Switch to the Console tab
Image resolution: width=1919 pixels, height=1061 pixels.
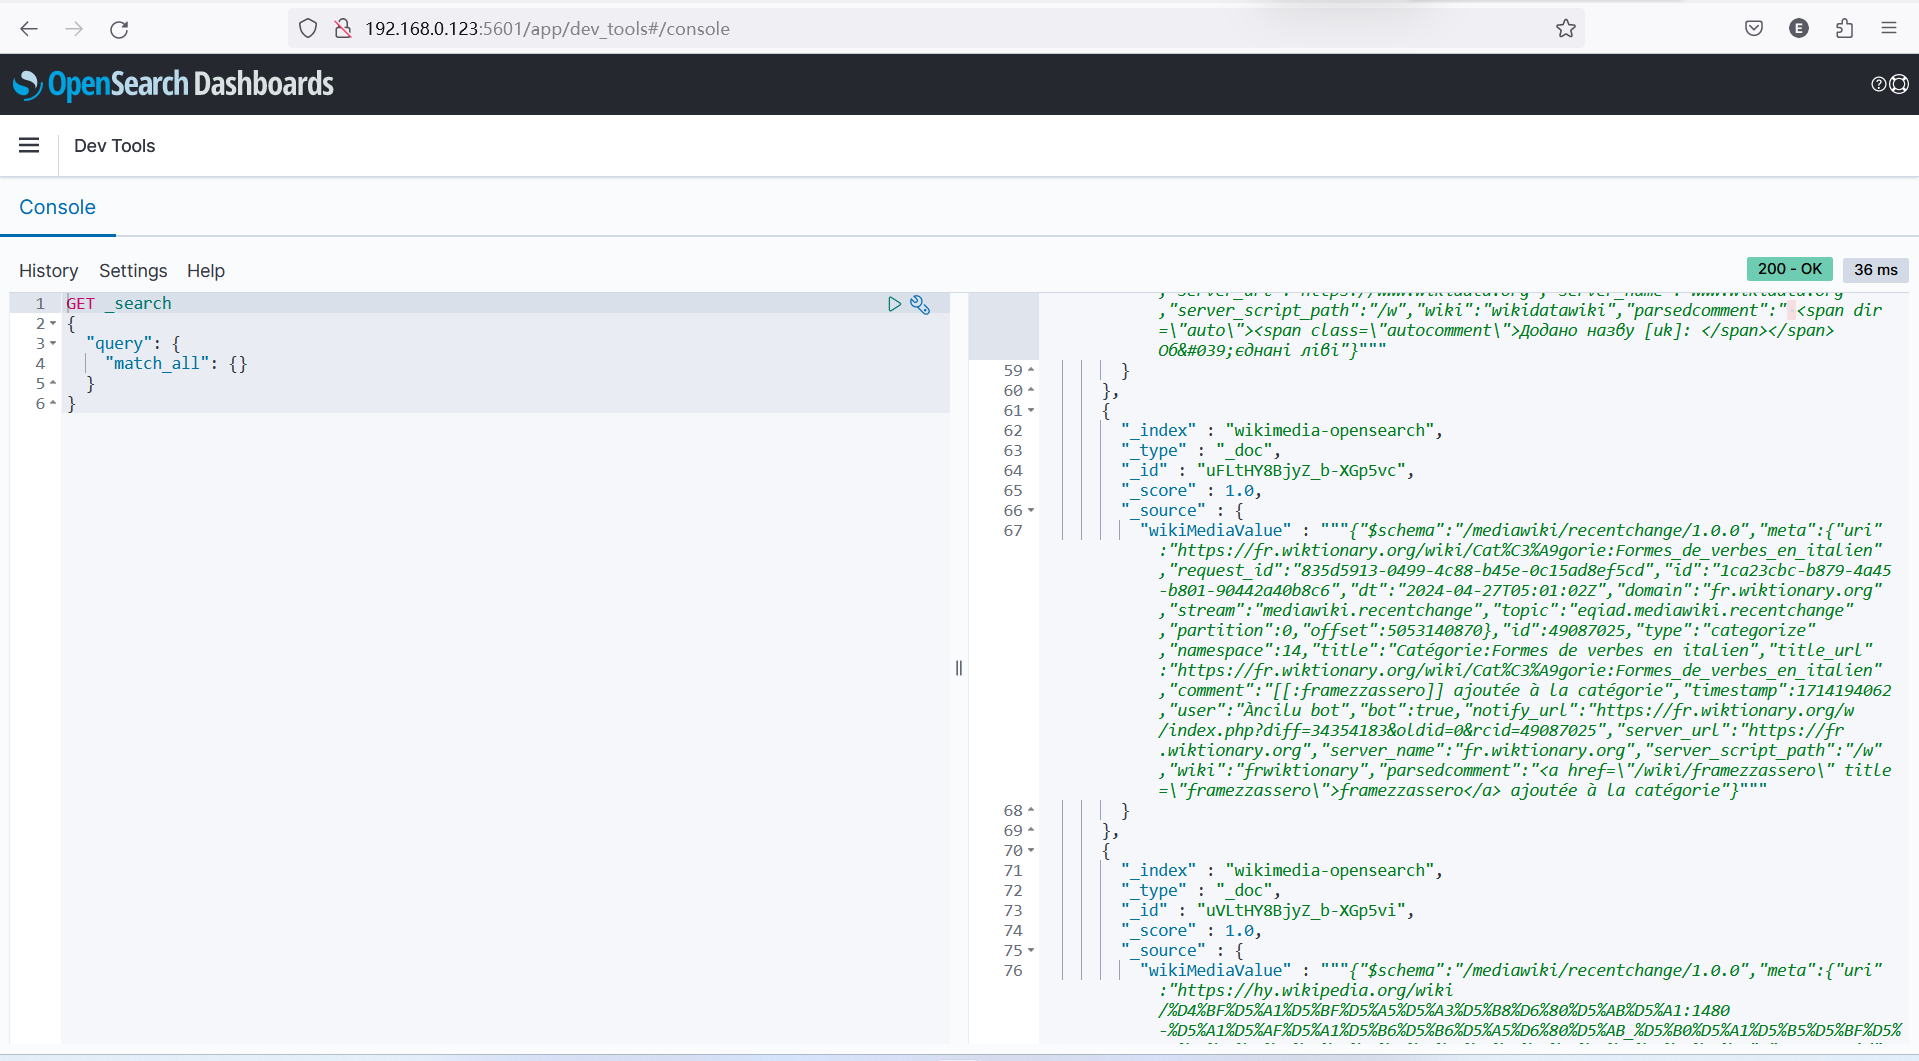coord(58,207)
